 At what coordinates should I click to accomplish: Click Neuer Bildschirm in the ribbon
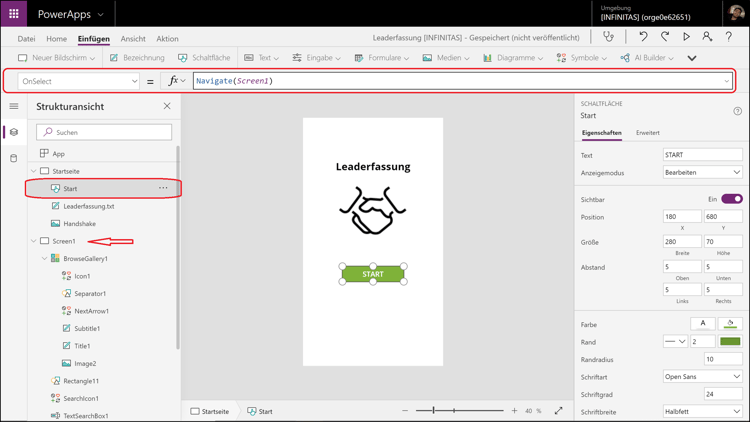point(56,58)
